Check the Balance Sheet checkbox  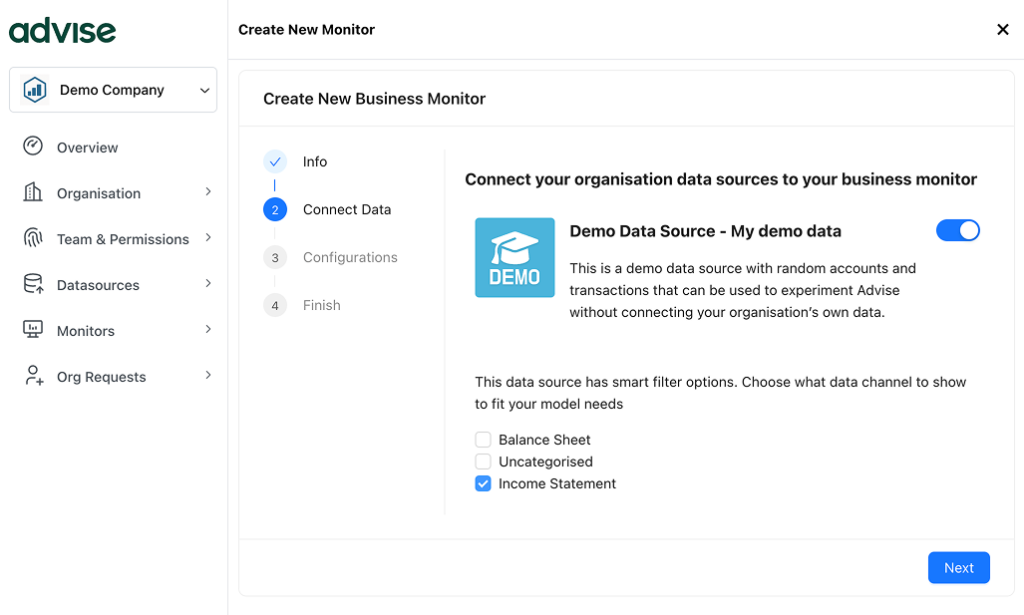483,440
